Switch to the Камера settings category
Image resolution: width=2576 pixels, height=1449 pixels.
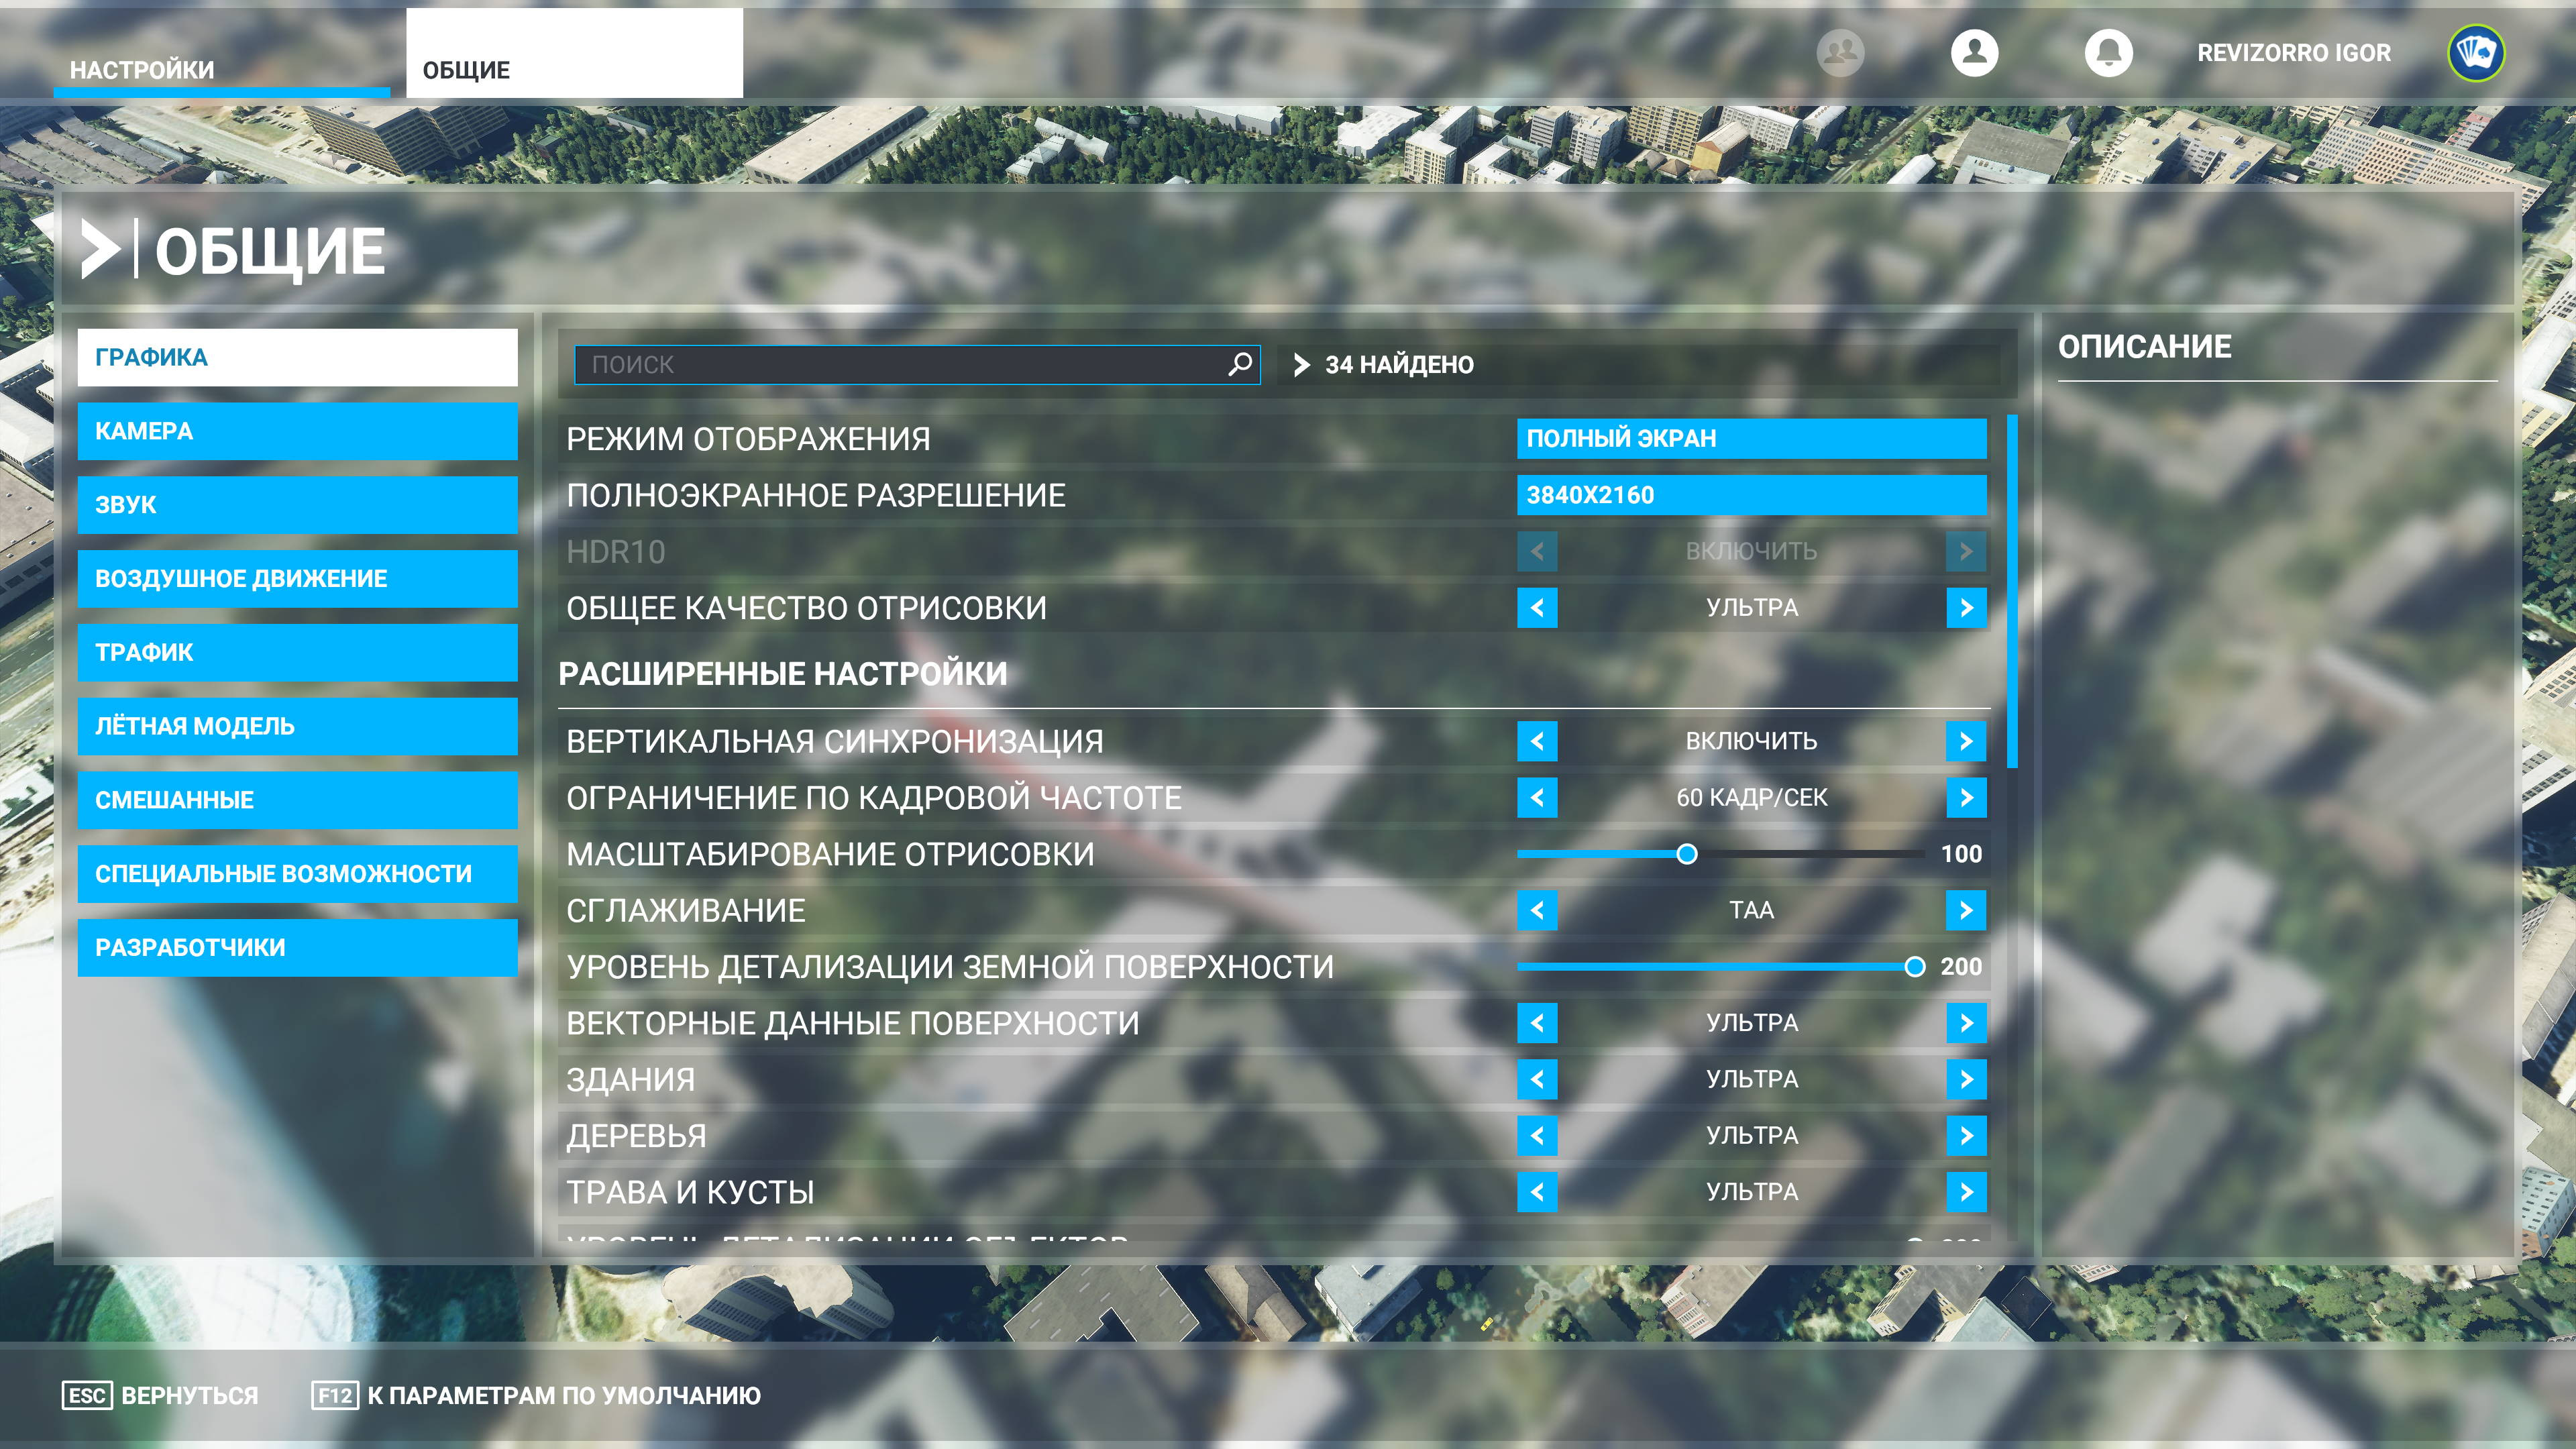(x=297, y=431)
